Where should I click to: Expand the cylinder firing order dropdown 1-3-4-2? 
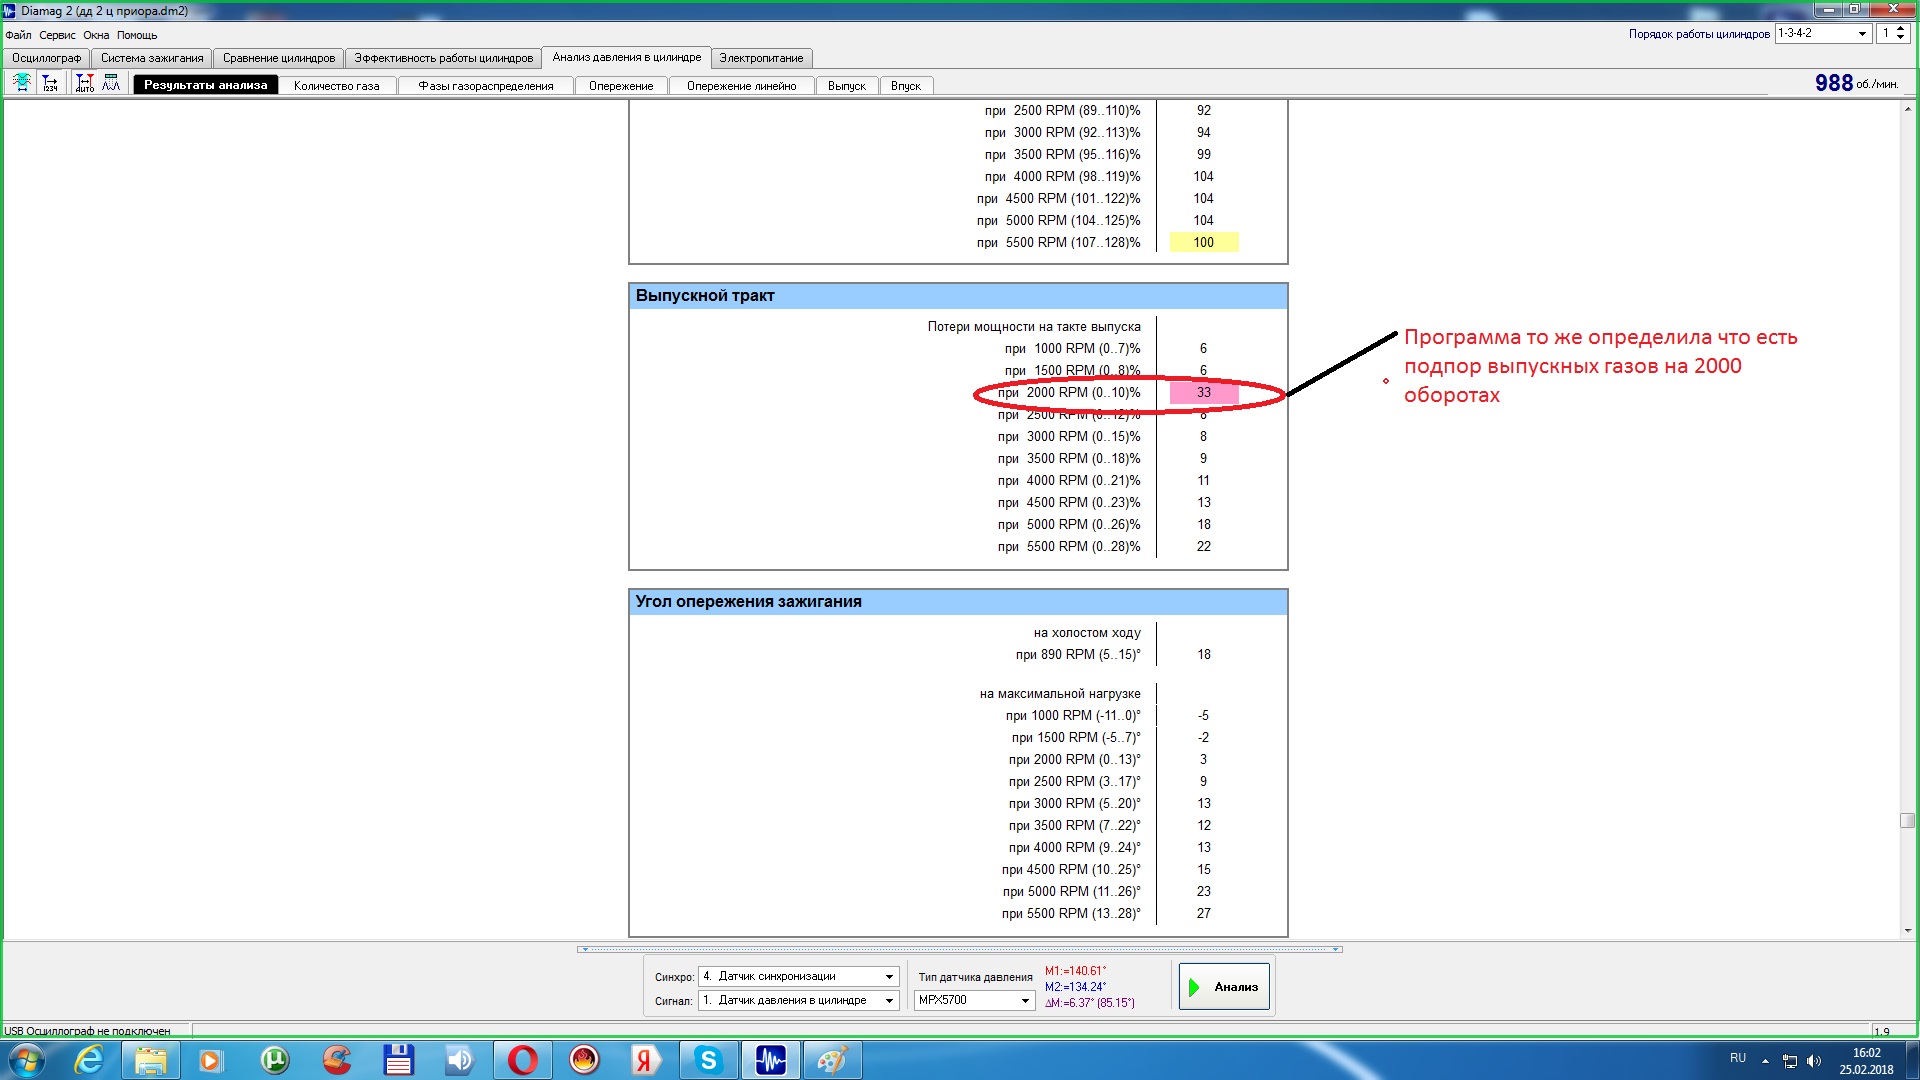1862,33
